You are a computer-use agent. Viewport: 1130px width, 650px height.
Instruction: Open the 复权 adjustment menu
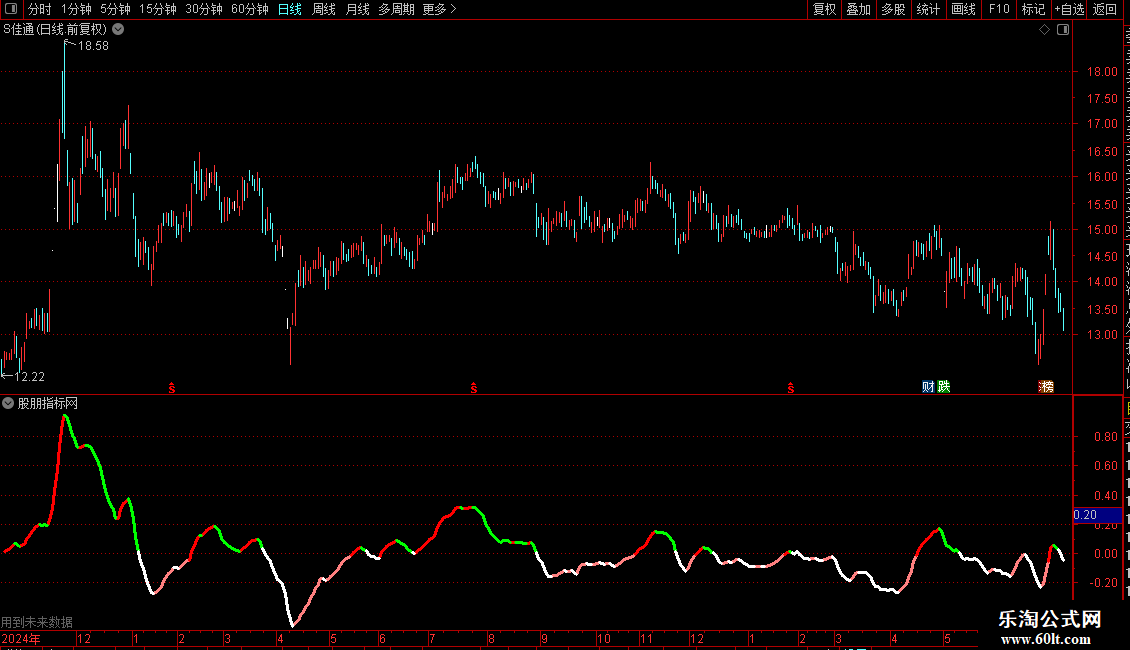pyautogui.click(x=824, y=9)
